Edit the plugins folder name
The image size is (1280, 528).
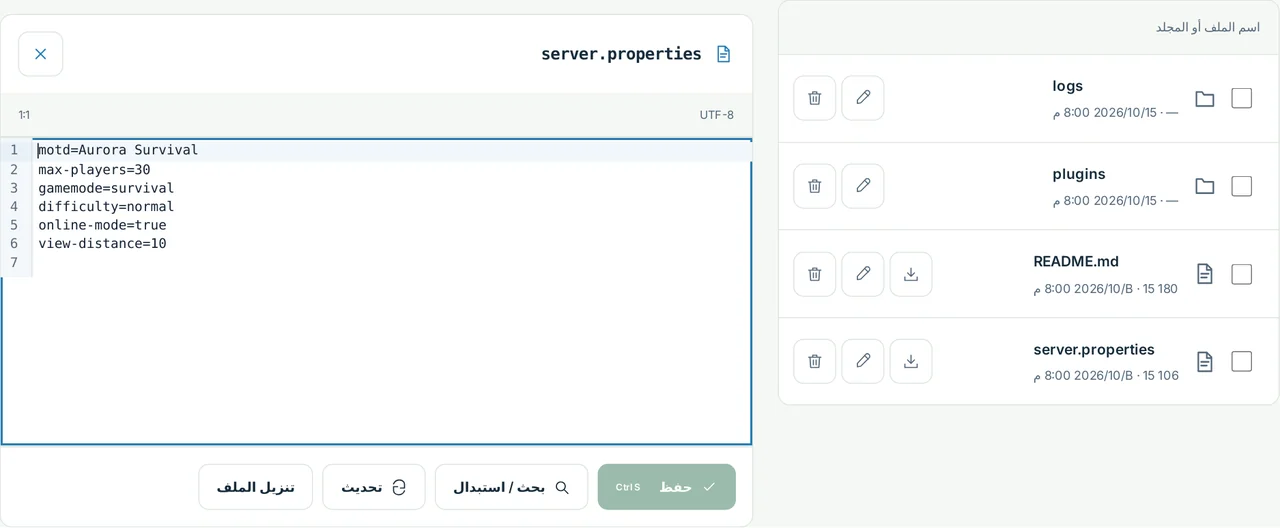[863, 186]
